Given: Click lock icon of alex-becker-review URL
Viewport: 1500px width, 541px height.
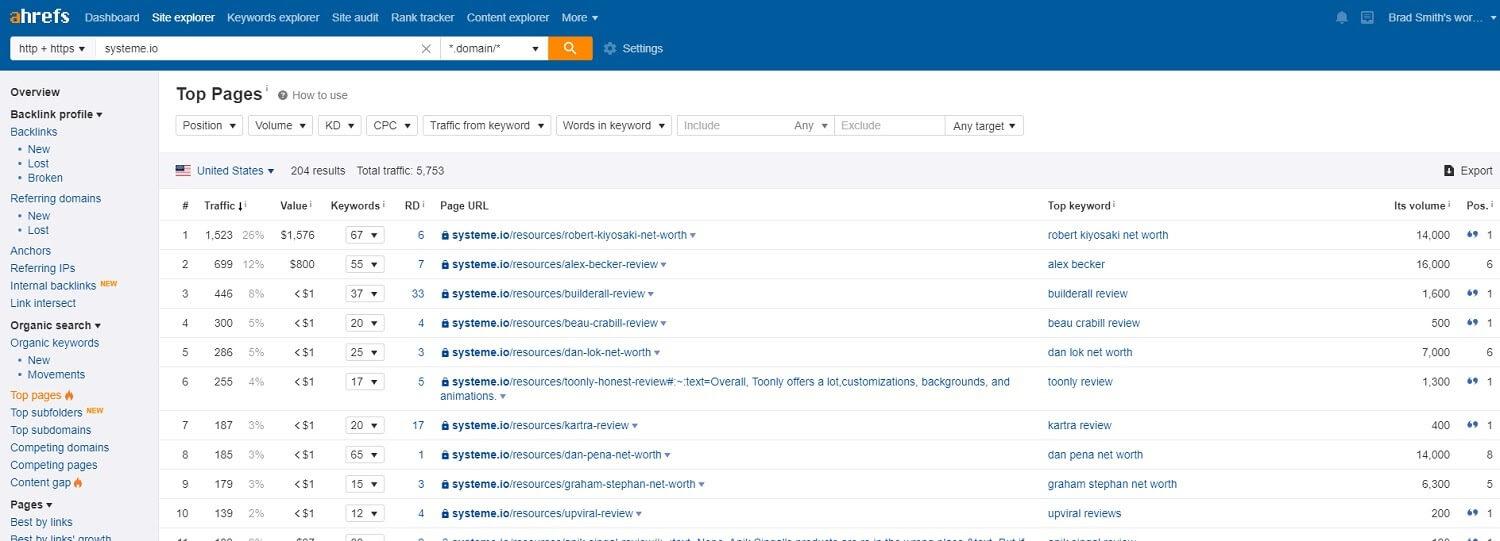Looking at the screenshot, I should (445, 265).
